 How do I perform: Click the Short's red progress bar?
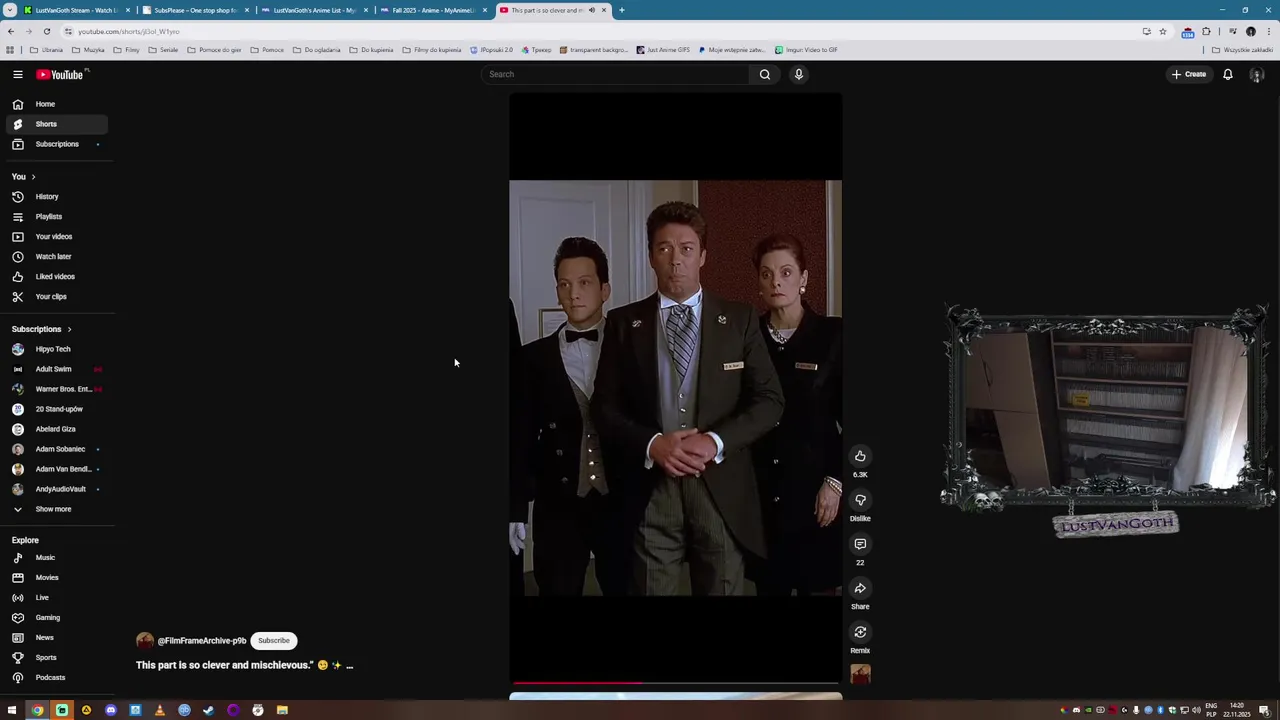pyautogui.click(x=576, y=683)
